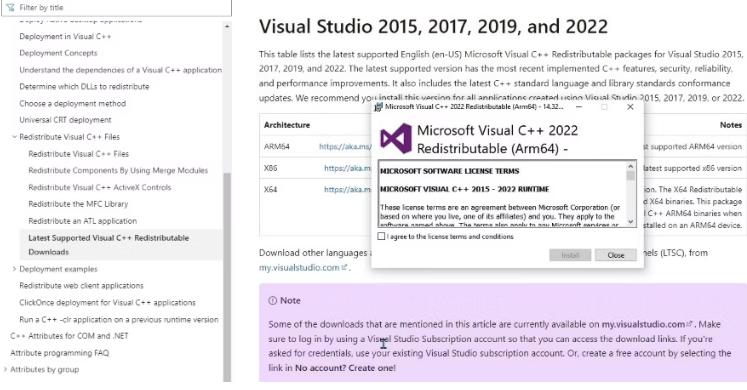Click the Note info icon
This screenshot has height=390, width=747.
273,300
